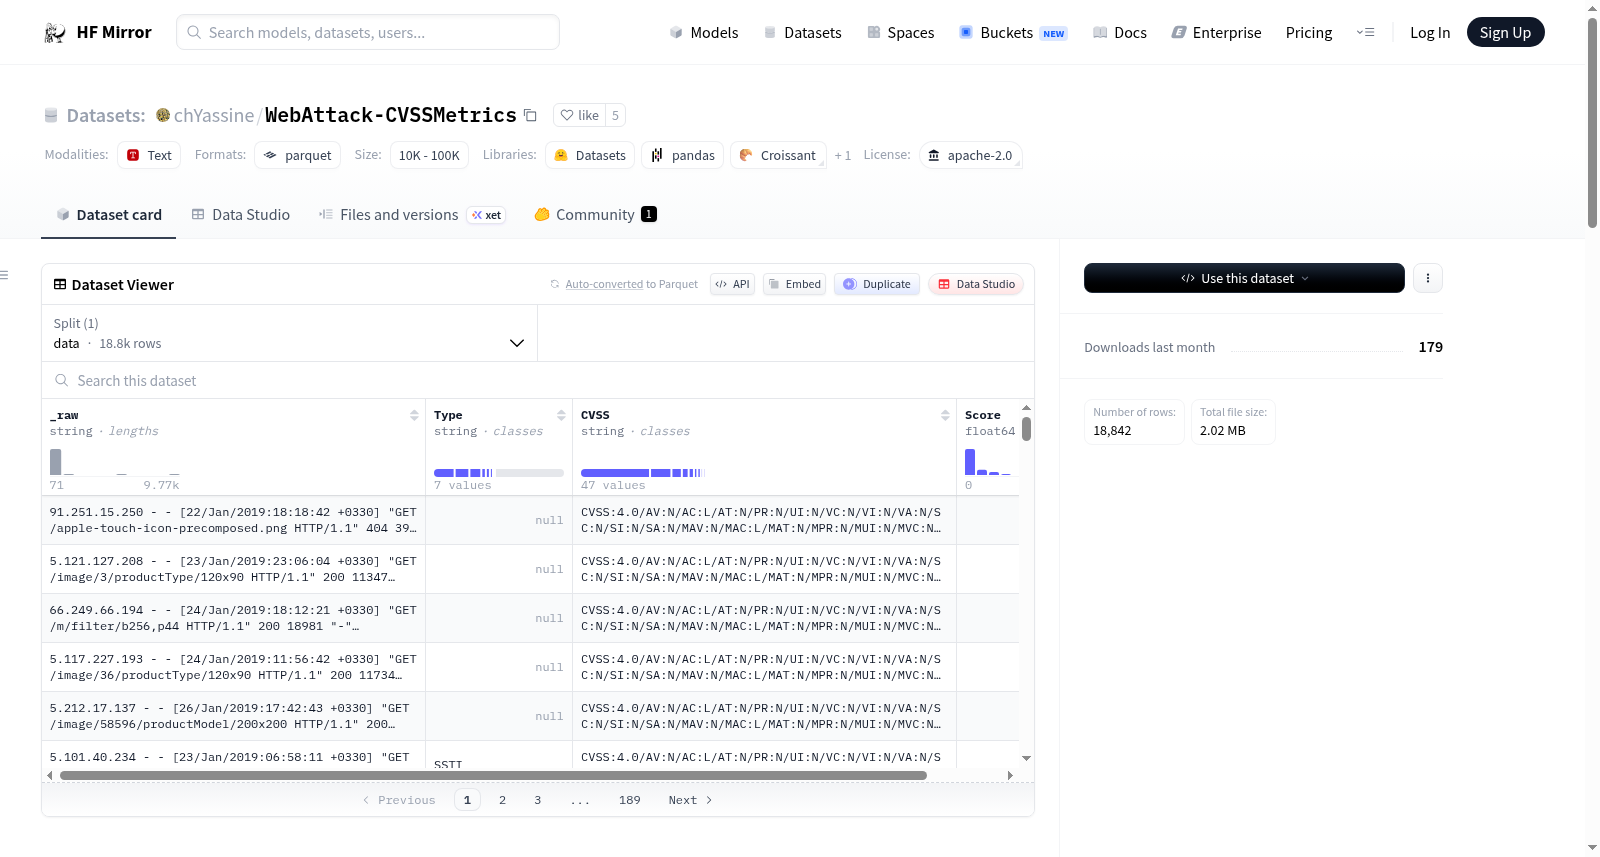Click the Type classes distribution bar

pos(499,472)
